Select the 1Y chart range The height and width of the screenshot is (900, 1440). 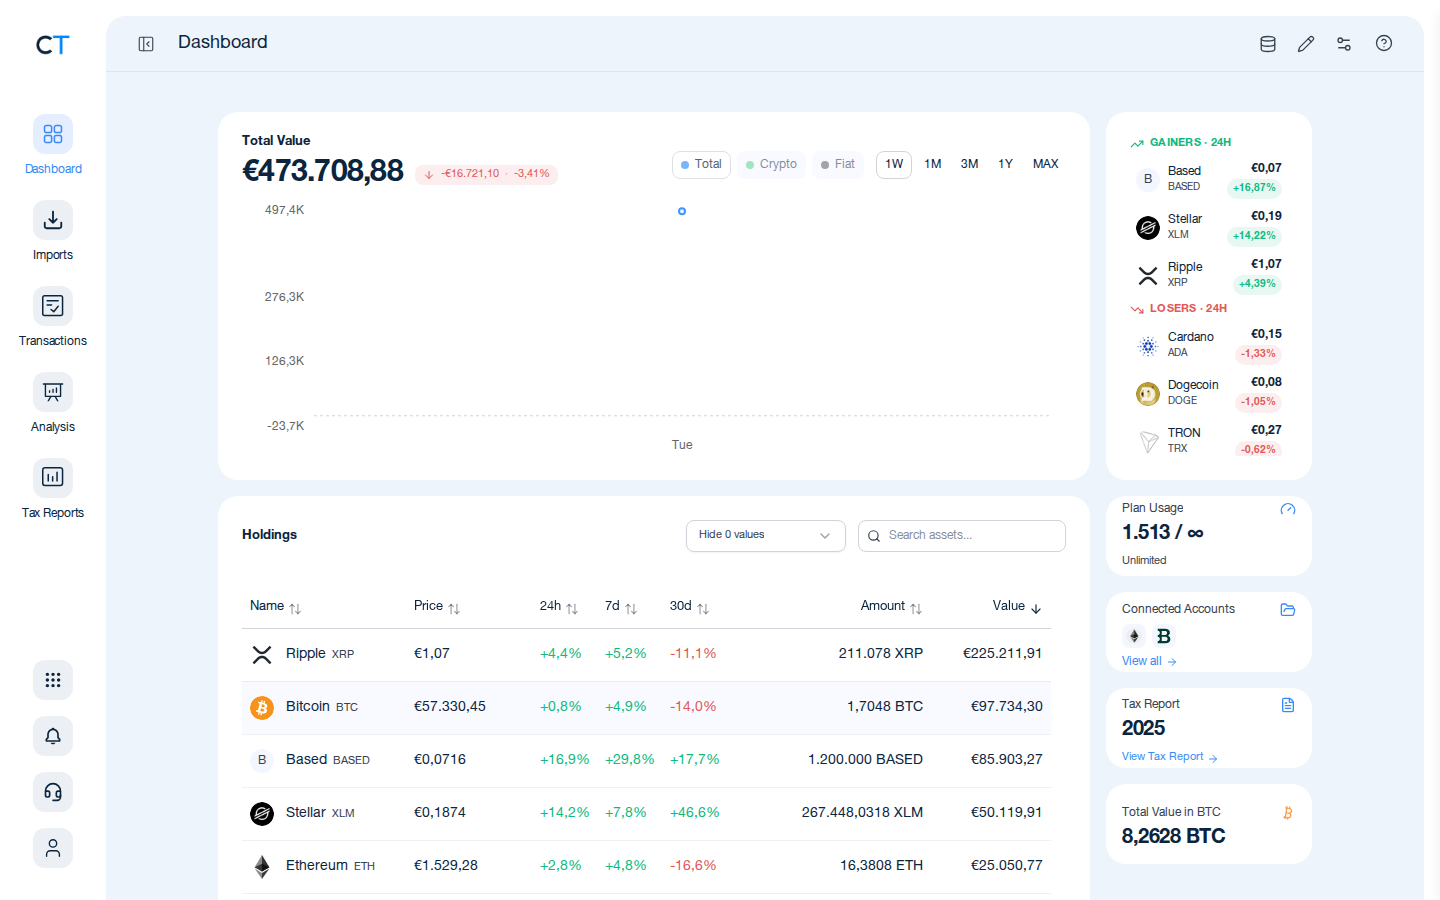pyautogui.click(x=1005, y=164)
